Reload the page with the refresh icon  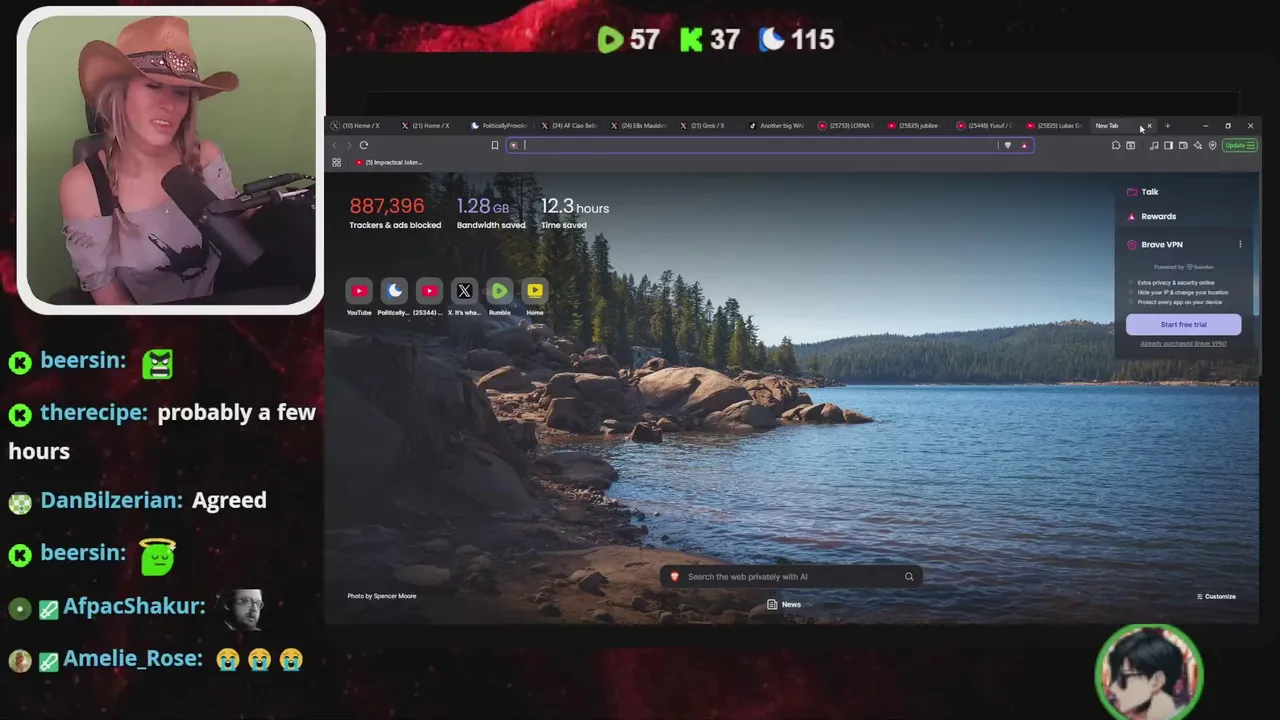[364, 145]
